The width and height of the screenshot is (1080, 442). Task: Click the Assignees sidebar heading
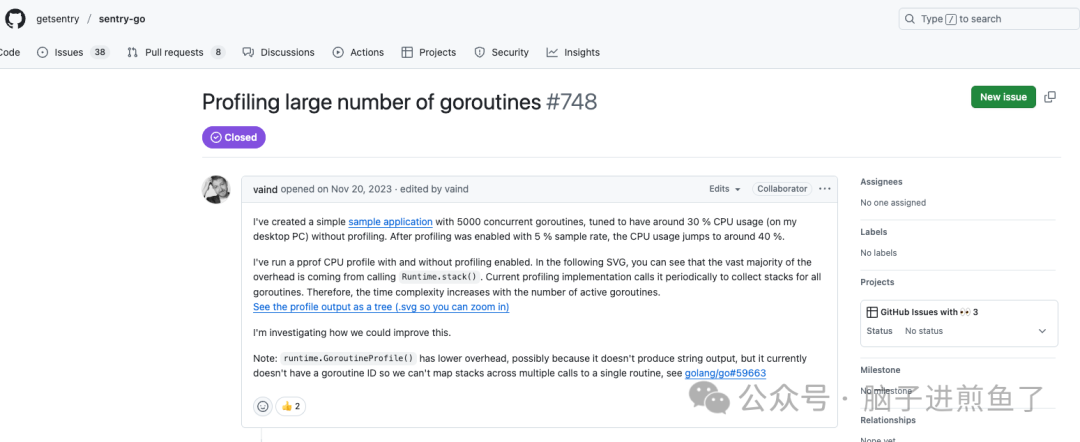tap(881, 182)
